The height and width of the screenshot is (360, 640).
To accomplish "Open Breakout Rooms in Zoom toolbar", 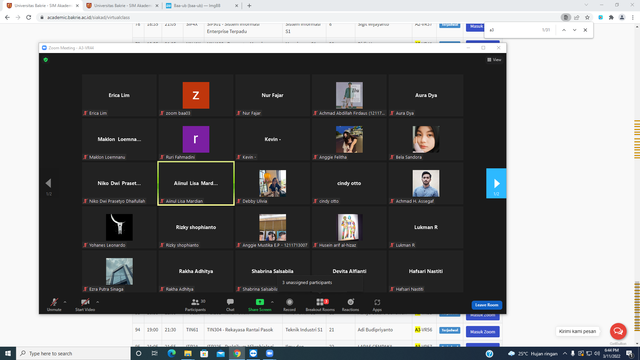I will pos(320,304).
